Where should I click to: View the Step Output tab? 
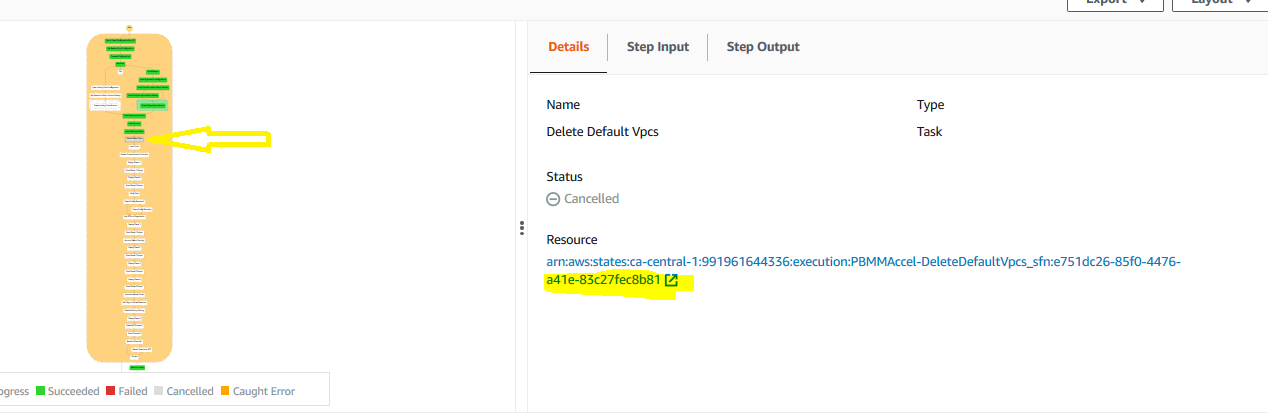[x=762, y=47]
